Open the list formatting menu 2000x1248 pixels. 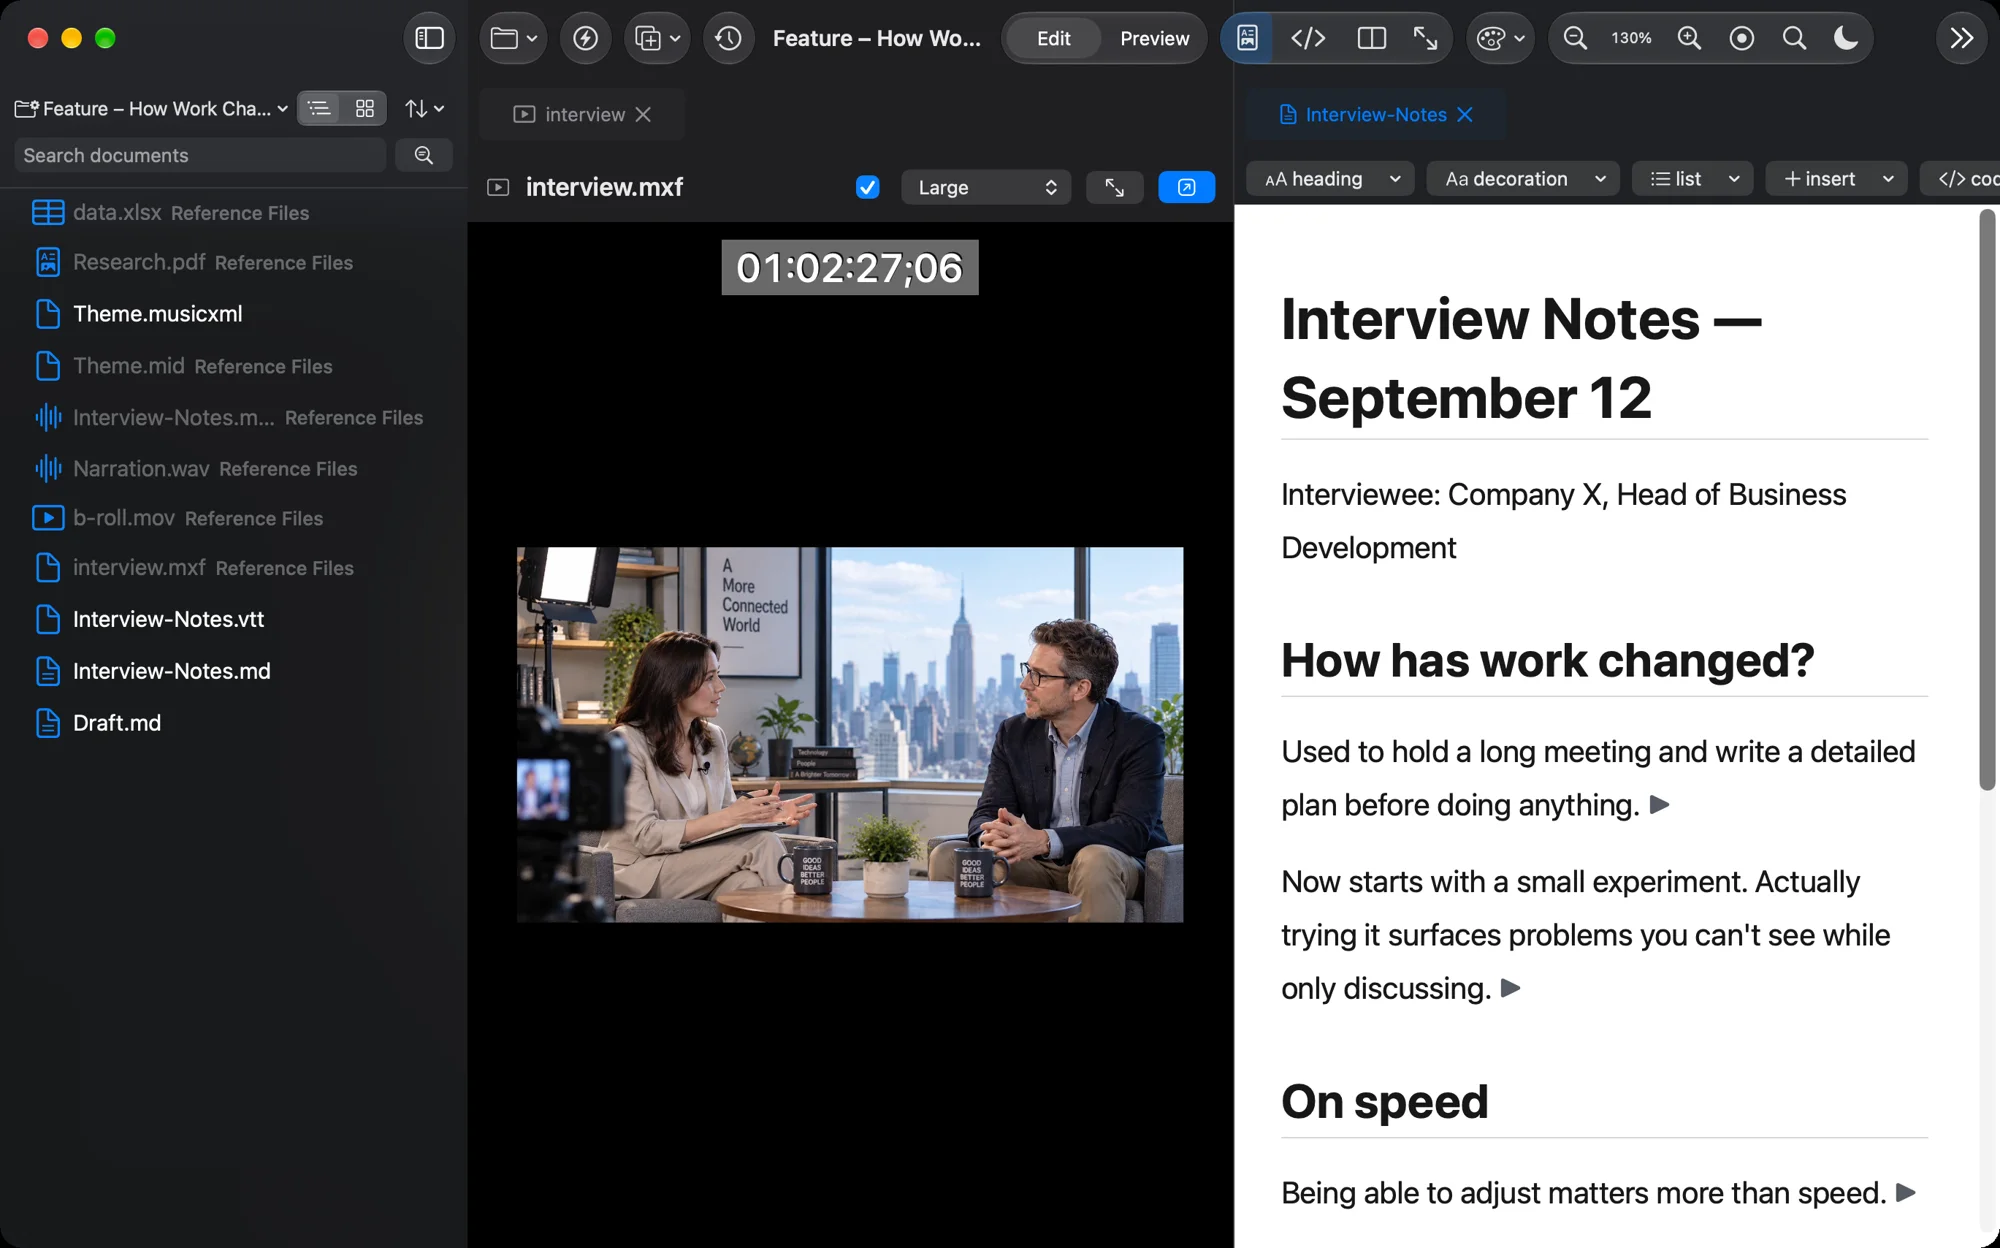(x=1693, y=178)
